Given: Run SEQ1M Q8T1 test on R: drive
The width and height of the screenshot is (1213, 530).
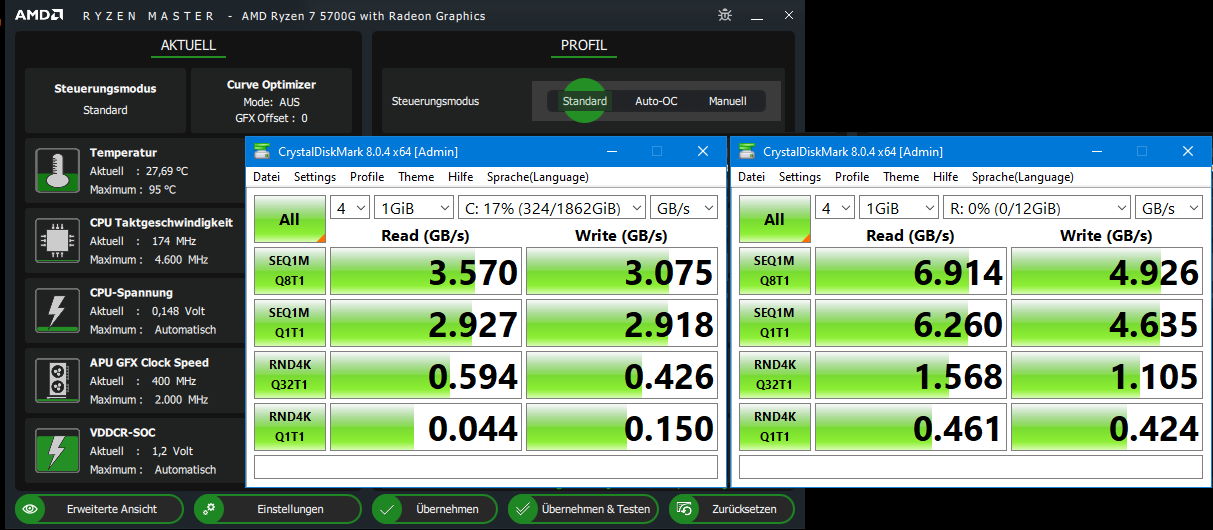Looking at the screenshot, I should pyautogui.click(x=775, y=271).
